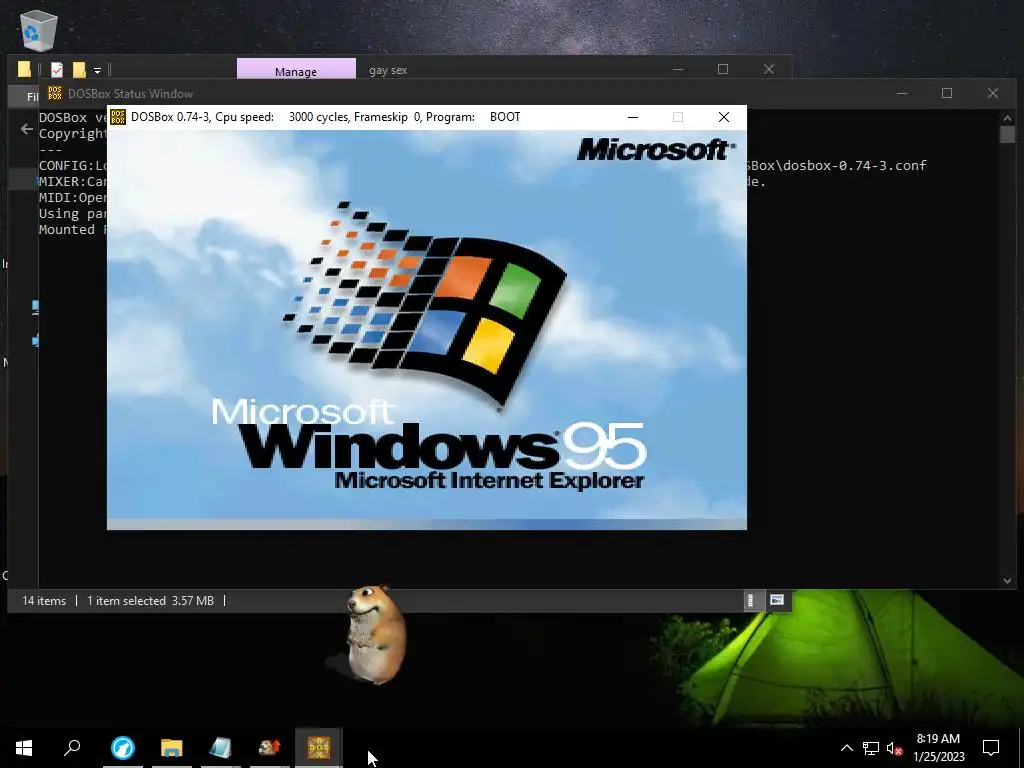Open the muted volume tray icon
1024x768 pixels.
point(895,748)
